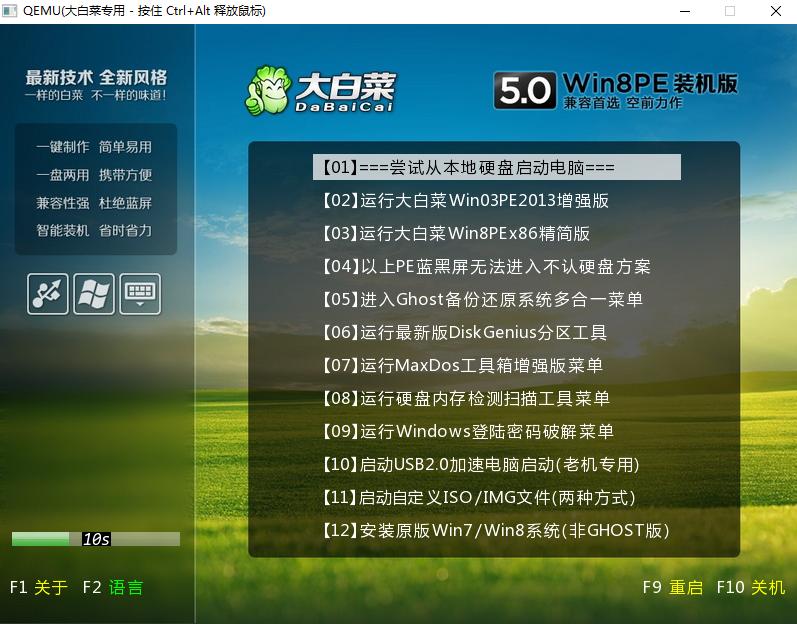Click F10 关机 shutdown option
Image resolution: width=797 pixels, height=624 pixels.
click(751, 587)
